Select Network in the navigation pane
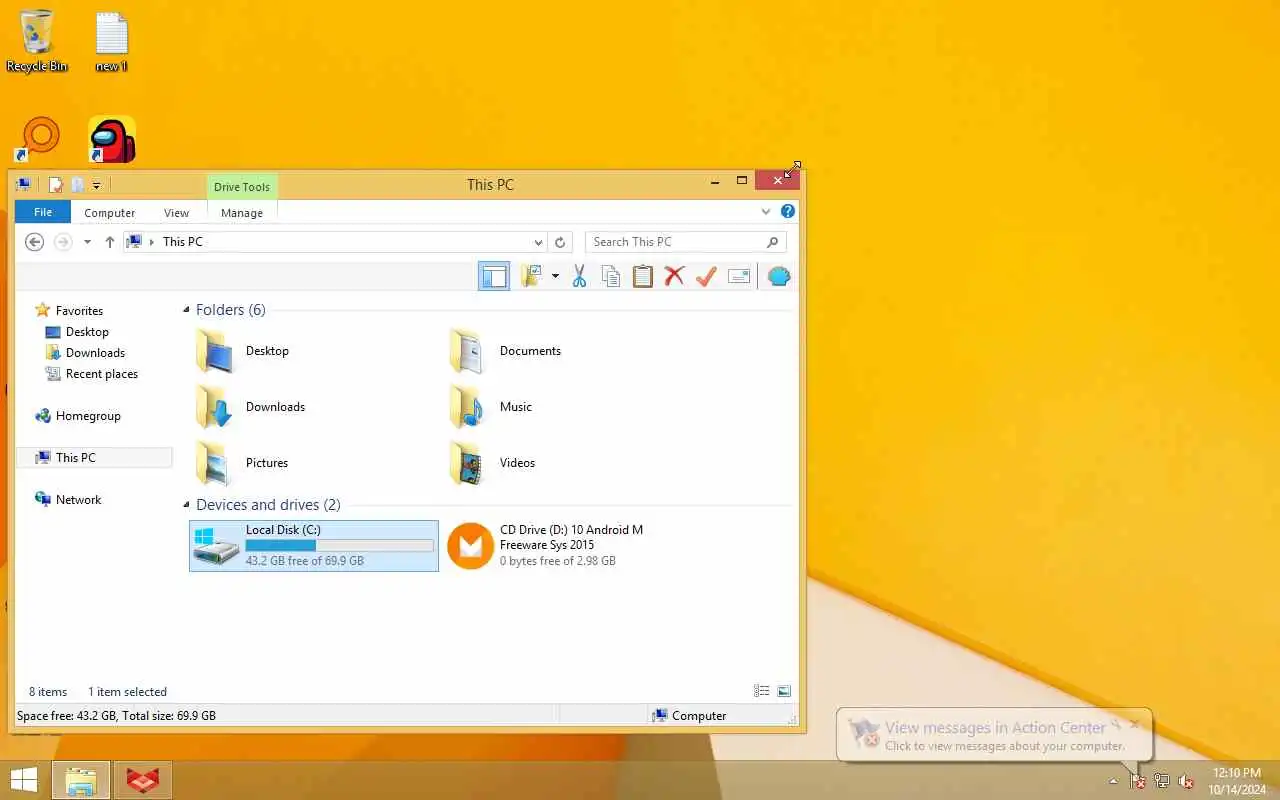This screenshot has height=800, width=1280. (x=79, y=500)
